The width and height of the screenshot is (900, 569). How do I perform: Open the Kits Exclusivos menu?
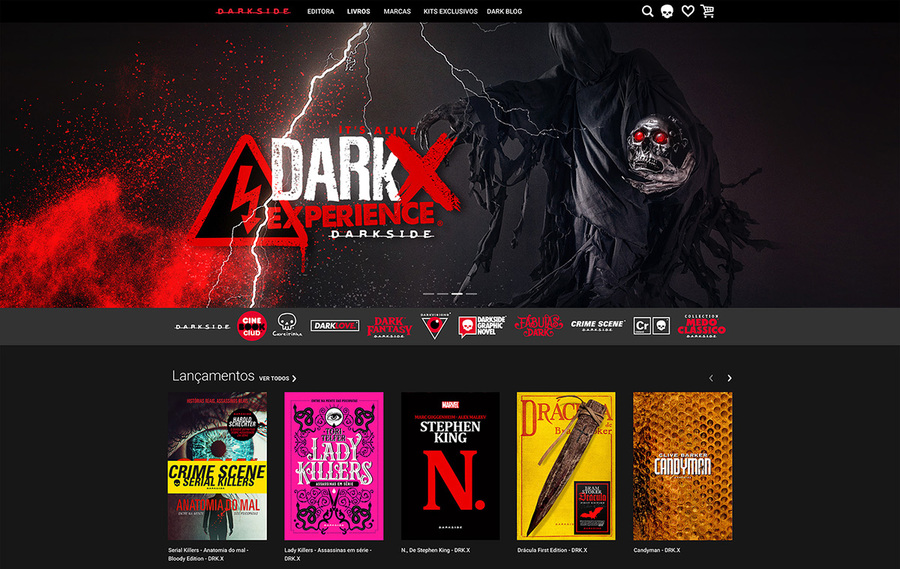451,11
